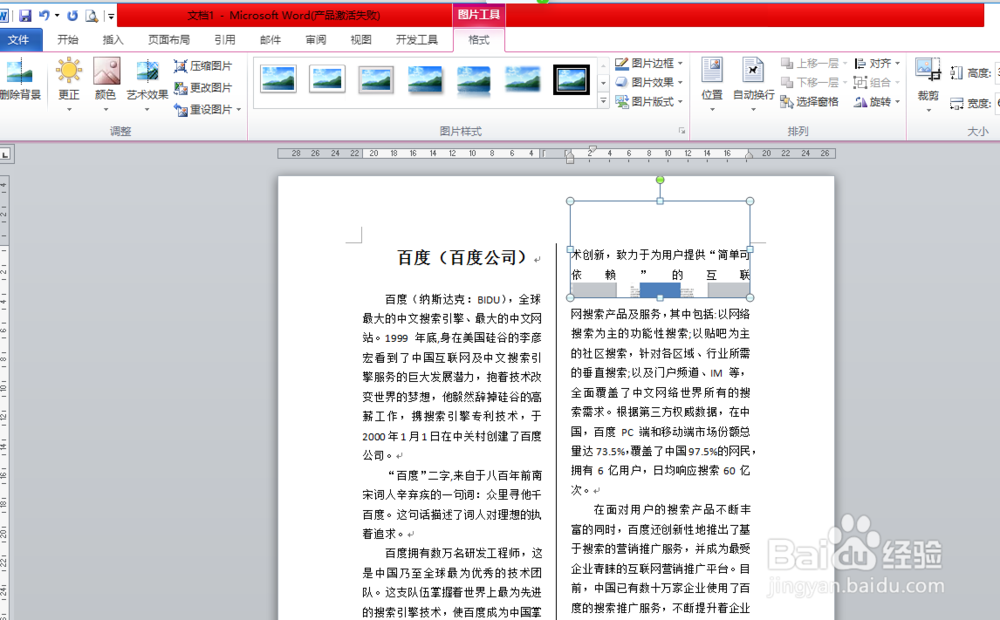Screen dimensions: 1000x620
Task: Apply the black double-frame picture style
Action: click(571, 80)
